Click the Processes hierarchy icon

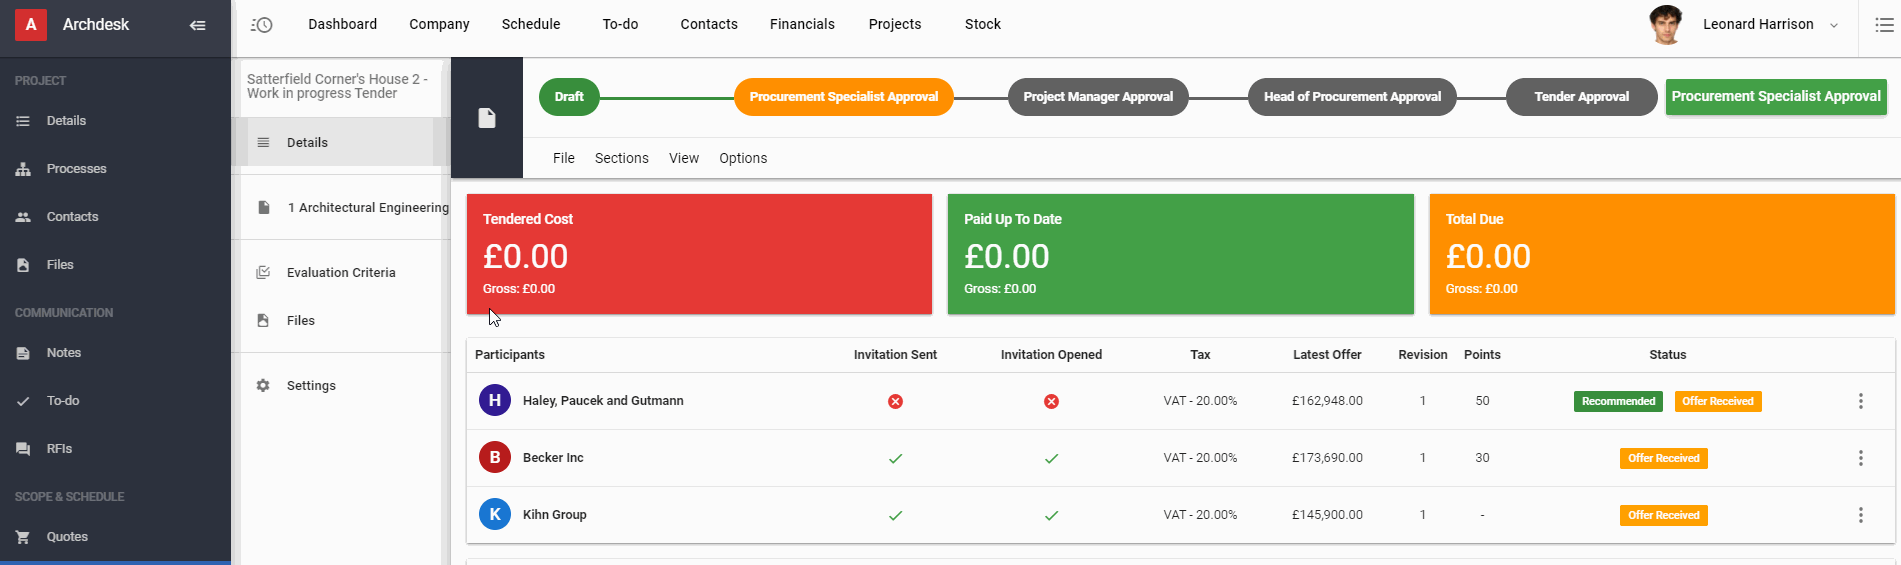coord(23,169)
